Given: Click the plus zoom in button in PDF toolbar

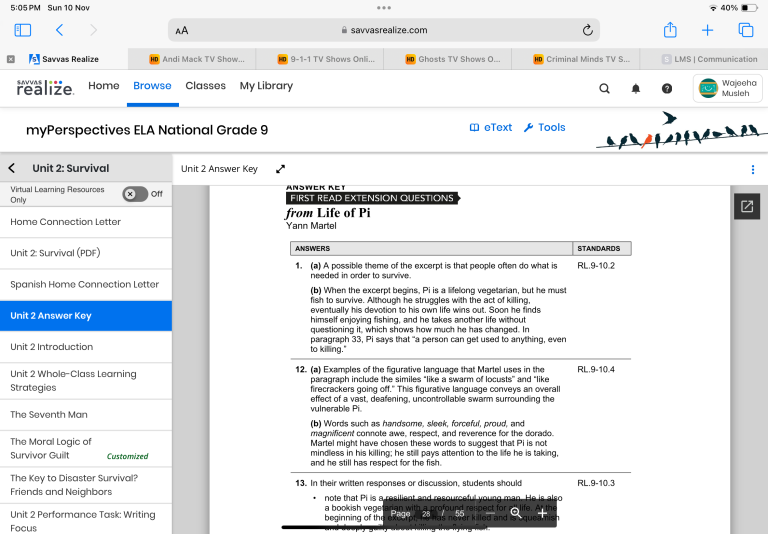Looking at the screenshot, I should click(x=542, y=513).
